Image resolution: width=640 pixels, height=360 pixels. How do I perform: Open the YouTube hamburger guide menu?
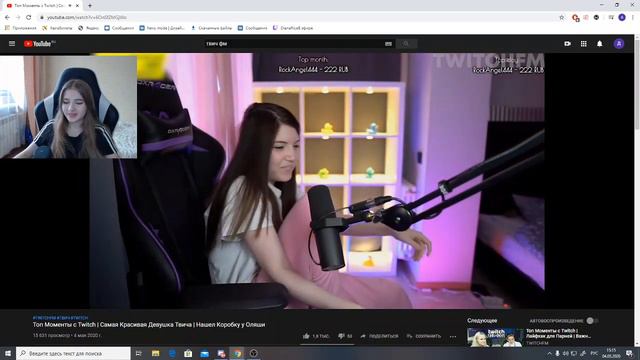pos(12,44)
